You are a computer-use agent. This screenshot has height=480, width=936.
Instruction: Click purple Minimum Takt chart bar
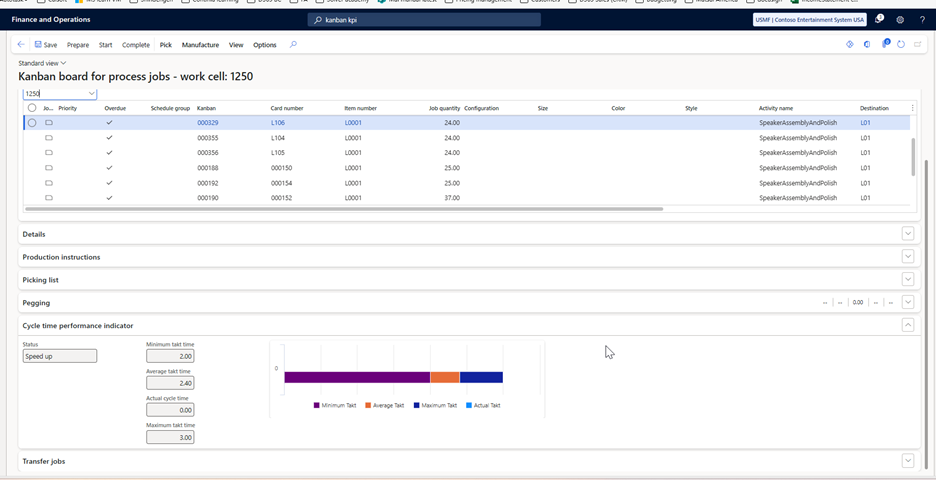(357, 377)
